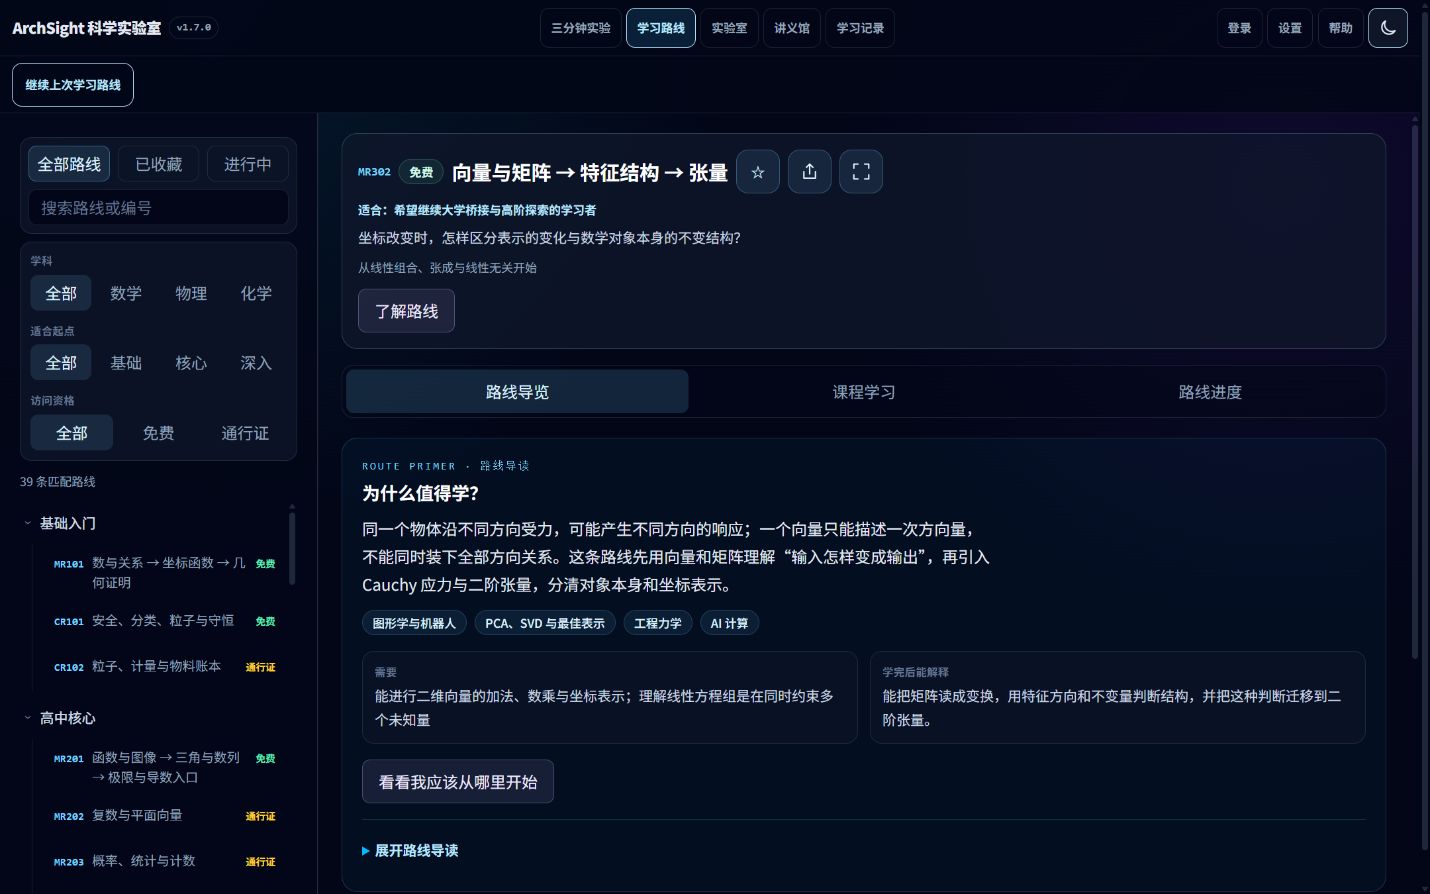Viewport: 1430px width, 894px height.
Task: Choose the 核心 starting level
Action: point(191,363)
